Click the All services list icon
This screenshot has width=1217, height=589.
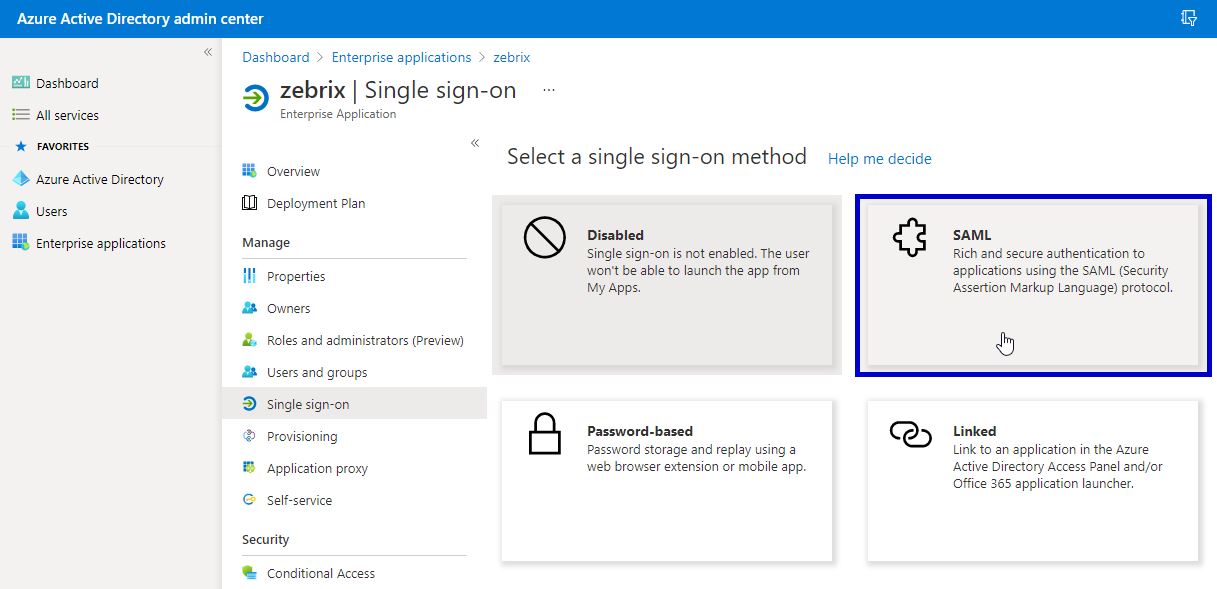[20, 115]
